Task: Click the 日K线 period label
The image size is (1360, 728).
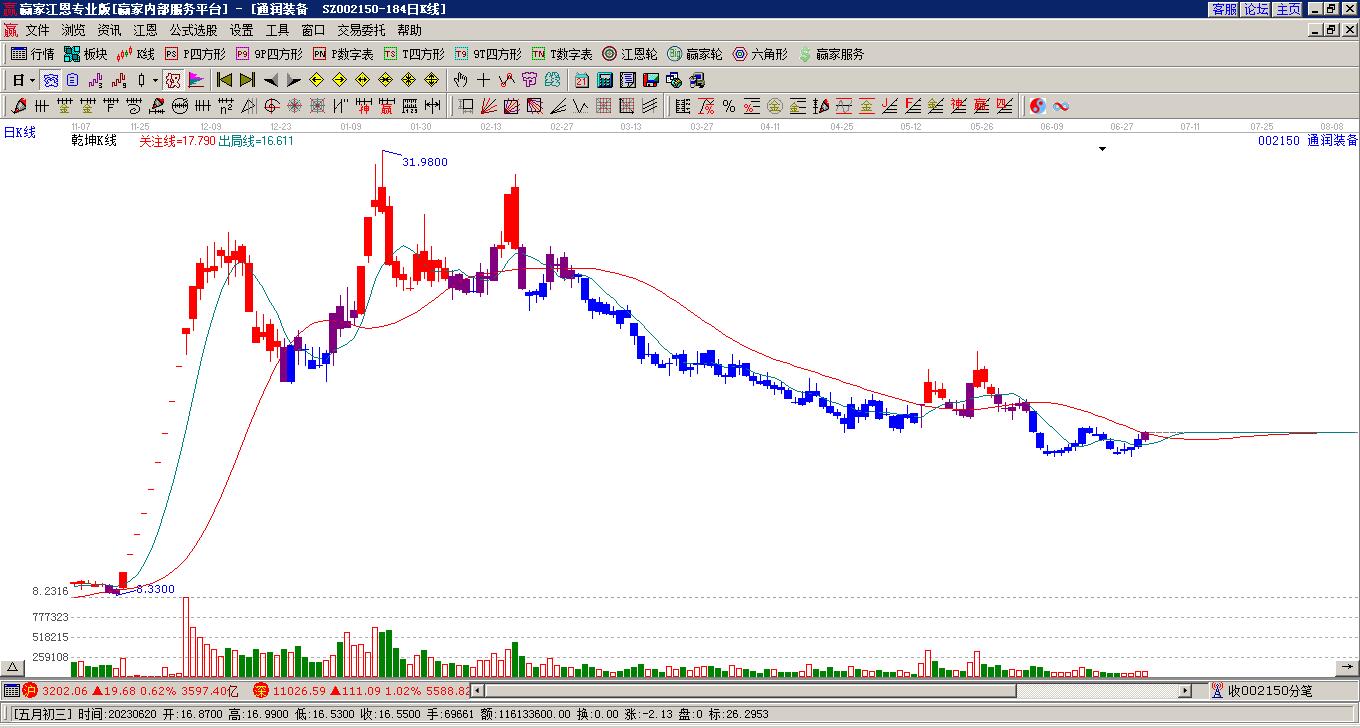Action: [20, 132]
